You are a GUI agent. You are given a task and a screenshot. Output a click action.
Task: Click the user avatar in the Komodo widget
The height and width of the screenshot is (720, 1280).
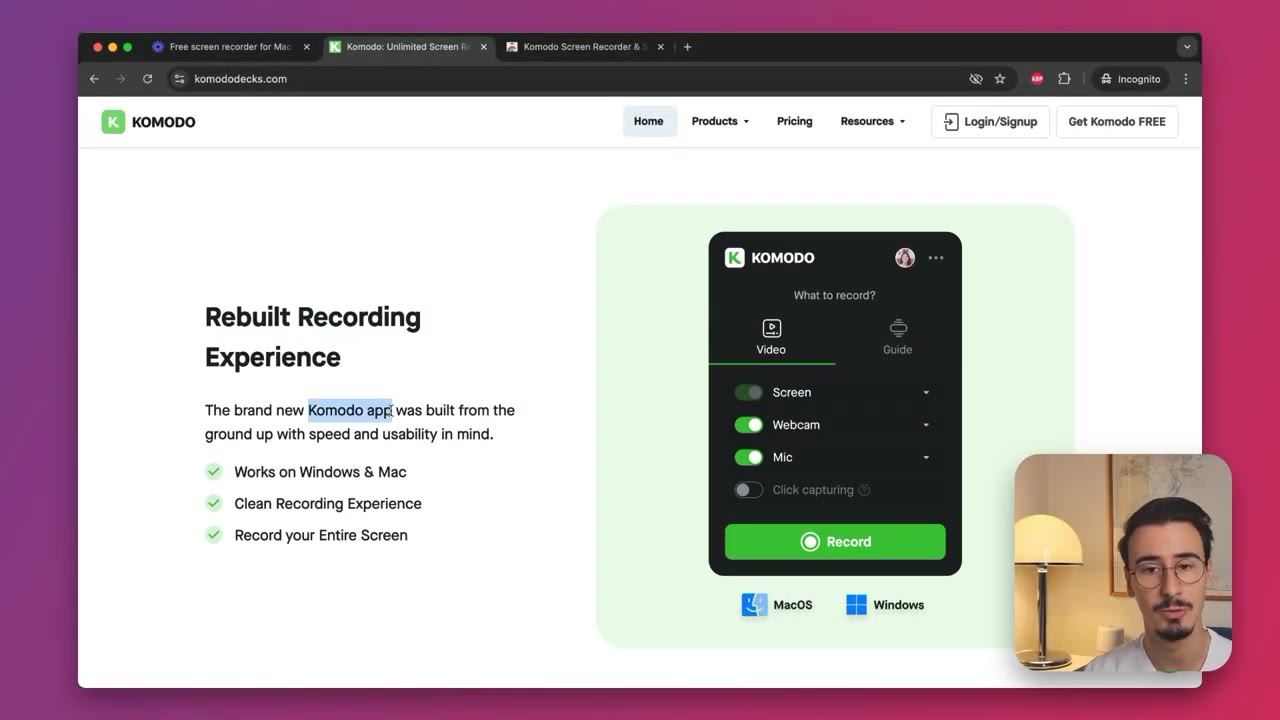905,258
